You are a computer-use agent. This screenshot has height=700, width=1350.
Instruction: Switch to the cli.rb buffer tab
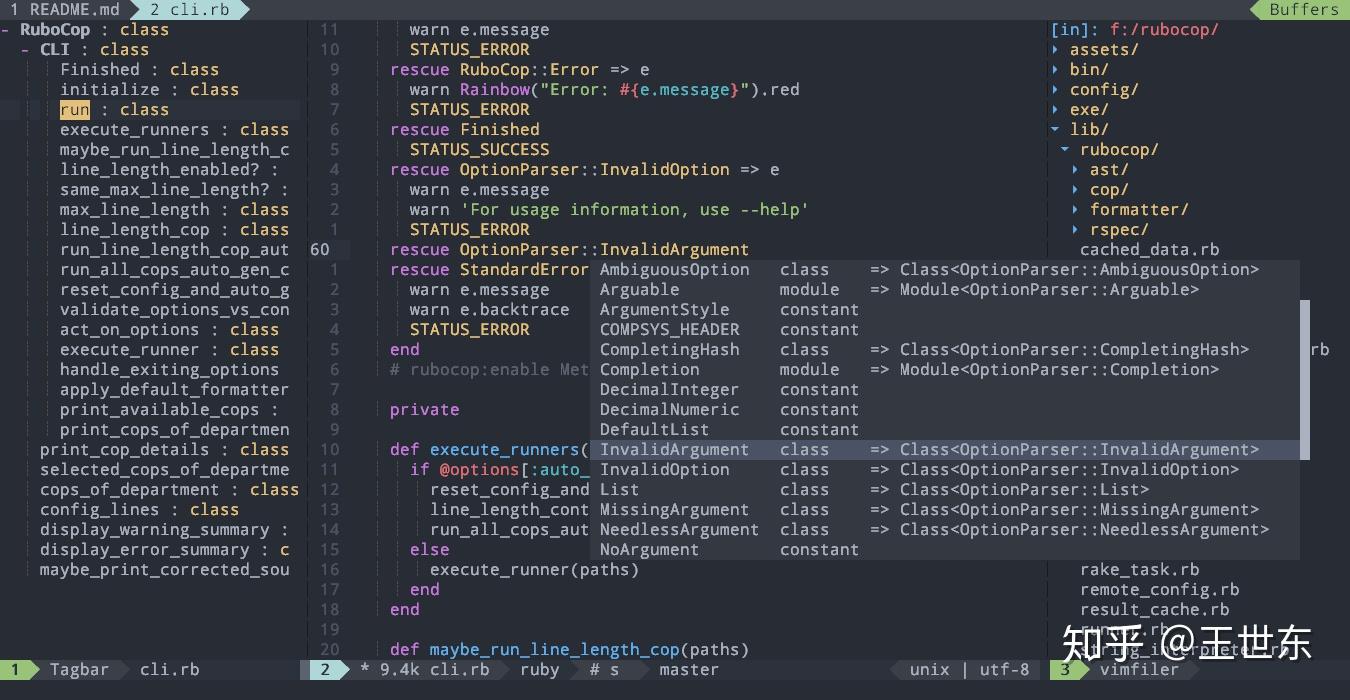[188, 9]
